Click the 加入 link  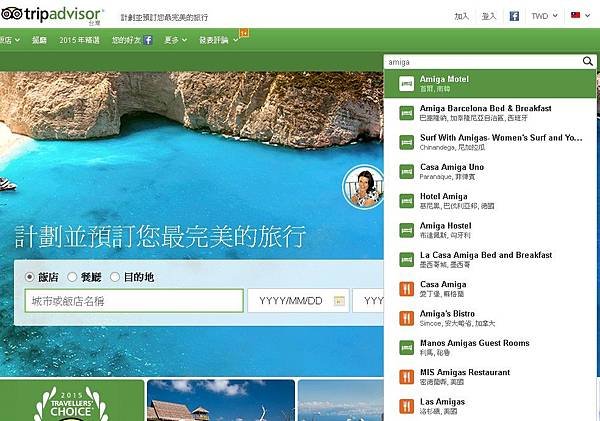click(x=461, y=16)
